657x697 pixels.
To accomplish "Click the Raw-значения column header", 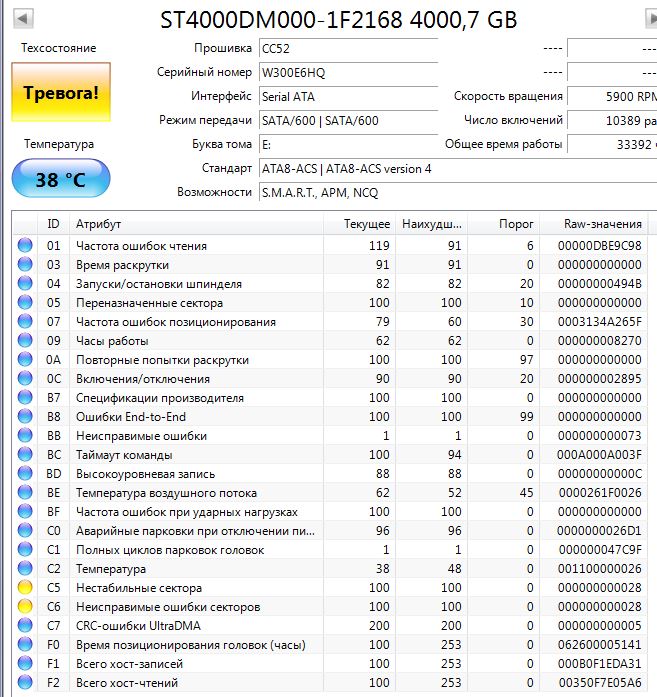I will tap(591, 224).
